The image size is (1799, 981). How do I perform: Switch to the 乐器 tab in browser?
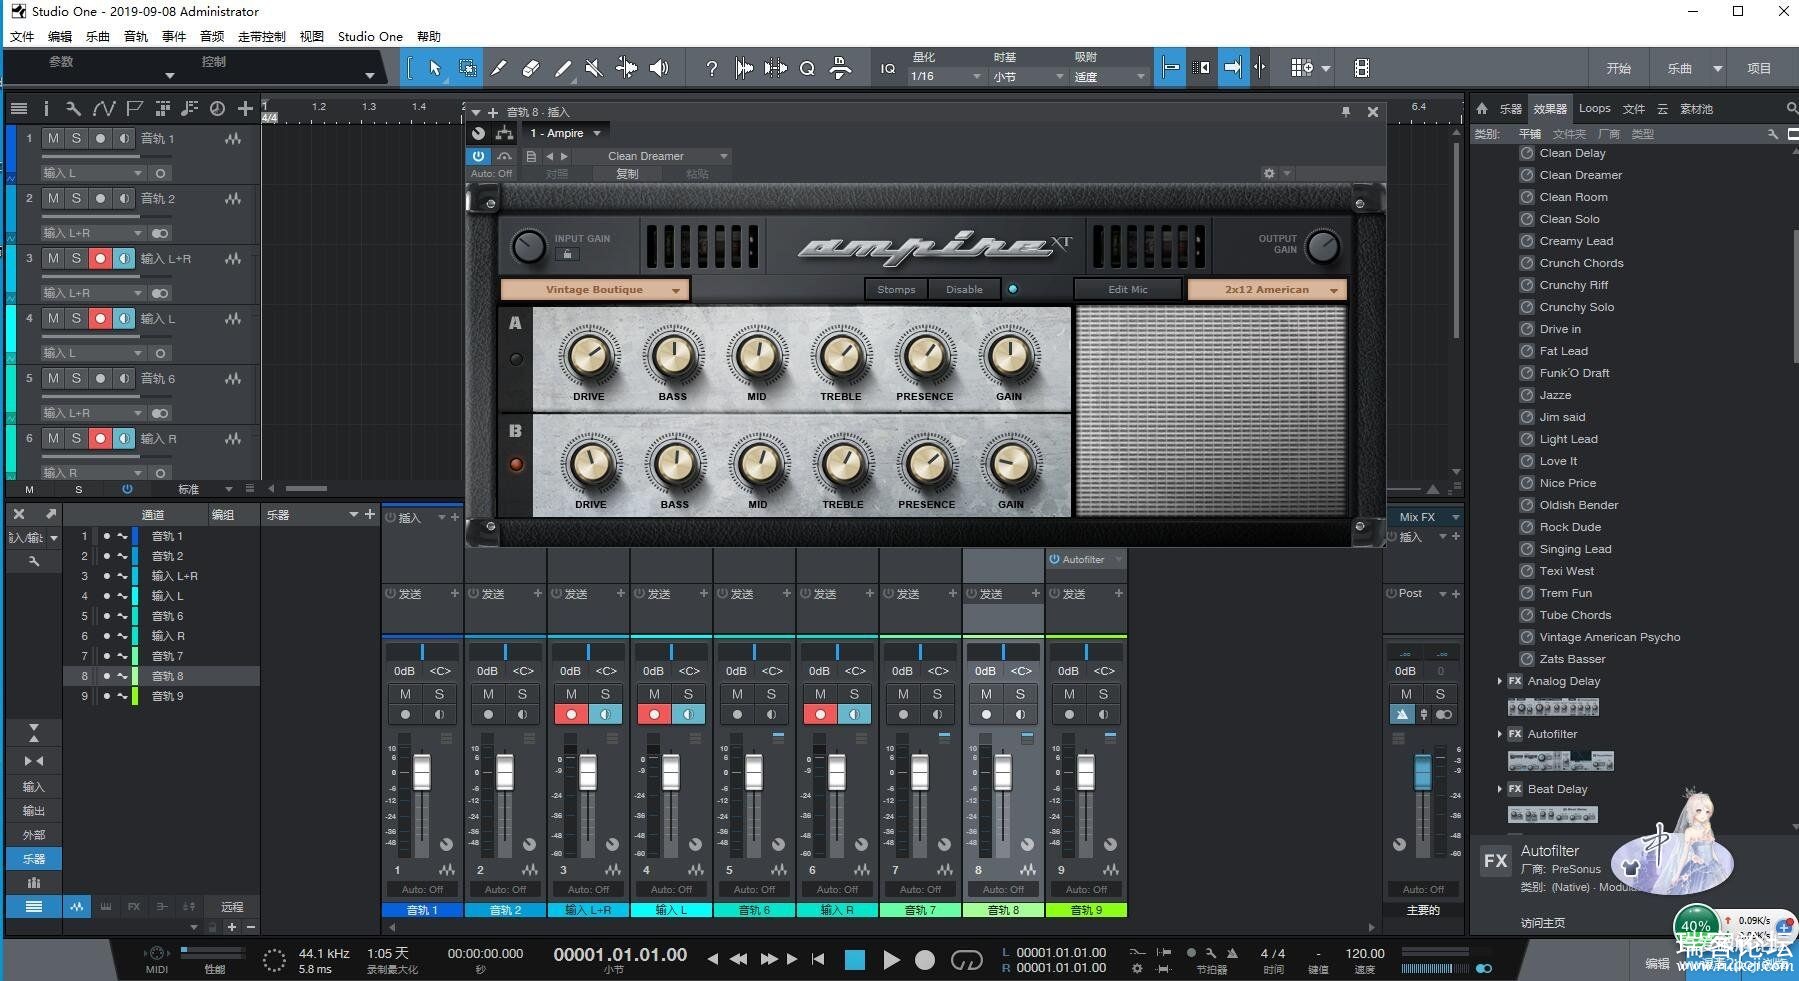(1511, 108)
